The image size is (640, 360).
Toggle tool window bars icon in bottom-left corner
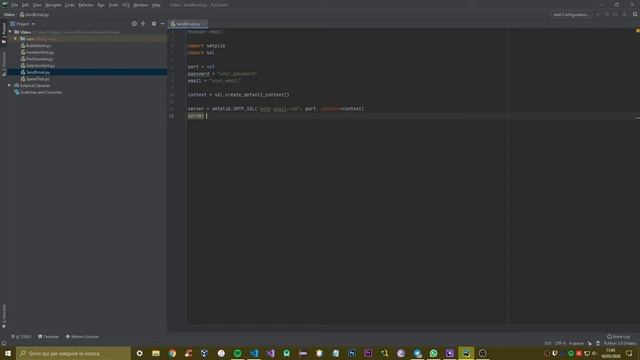4,343
